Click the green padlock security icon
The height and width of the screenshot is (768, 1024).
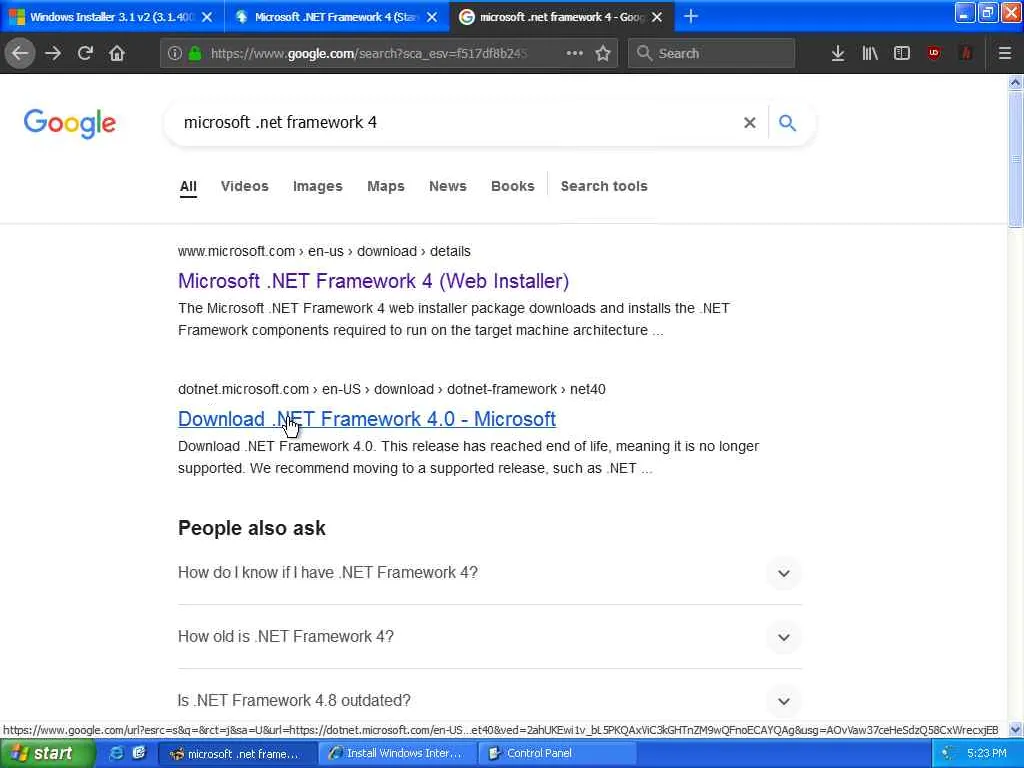coord(195,54)
